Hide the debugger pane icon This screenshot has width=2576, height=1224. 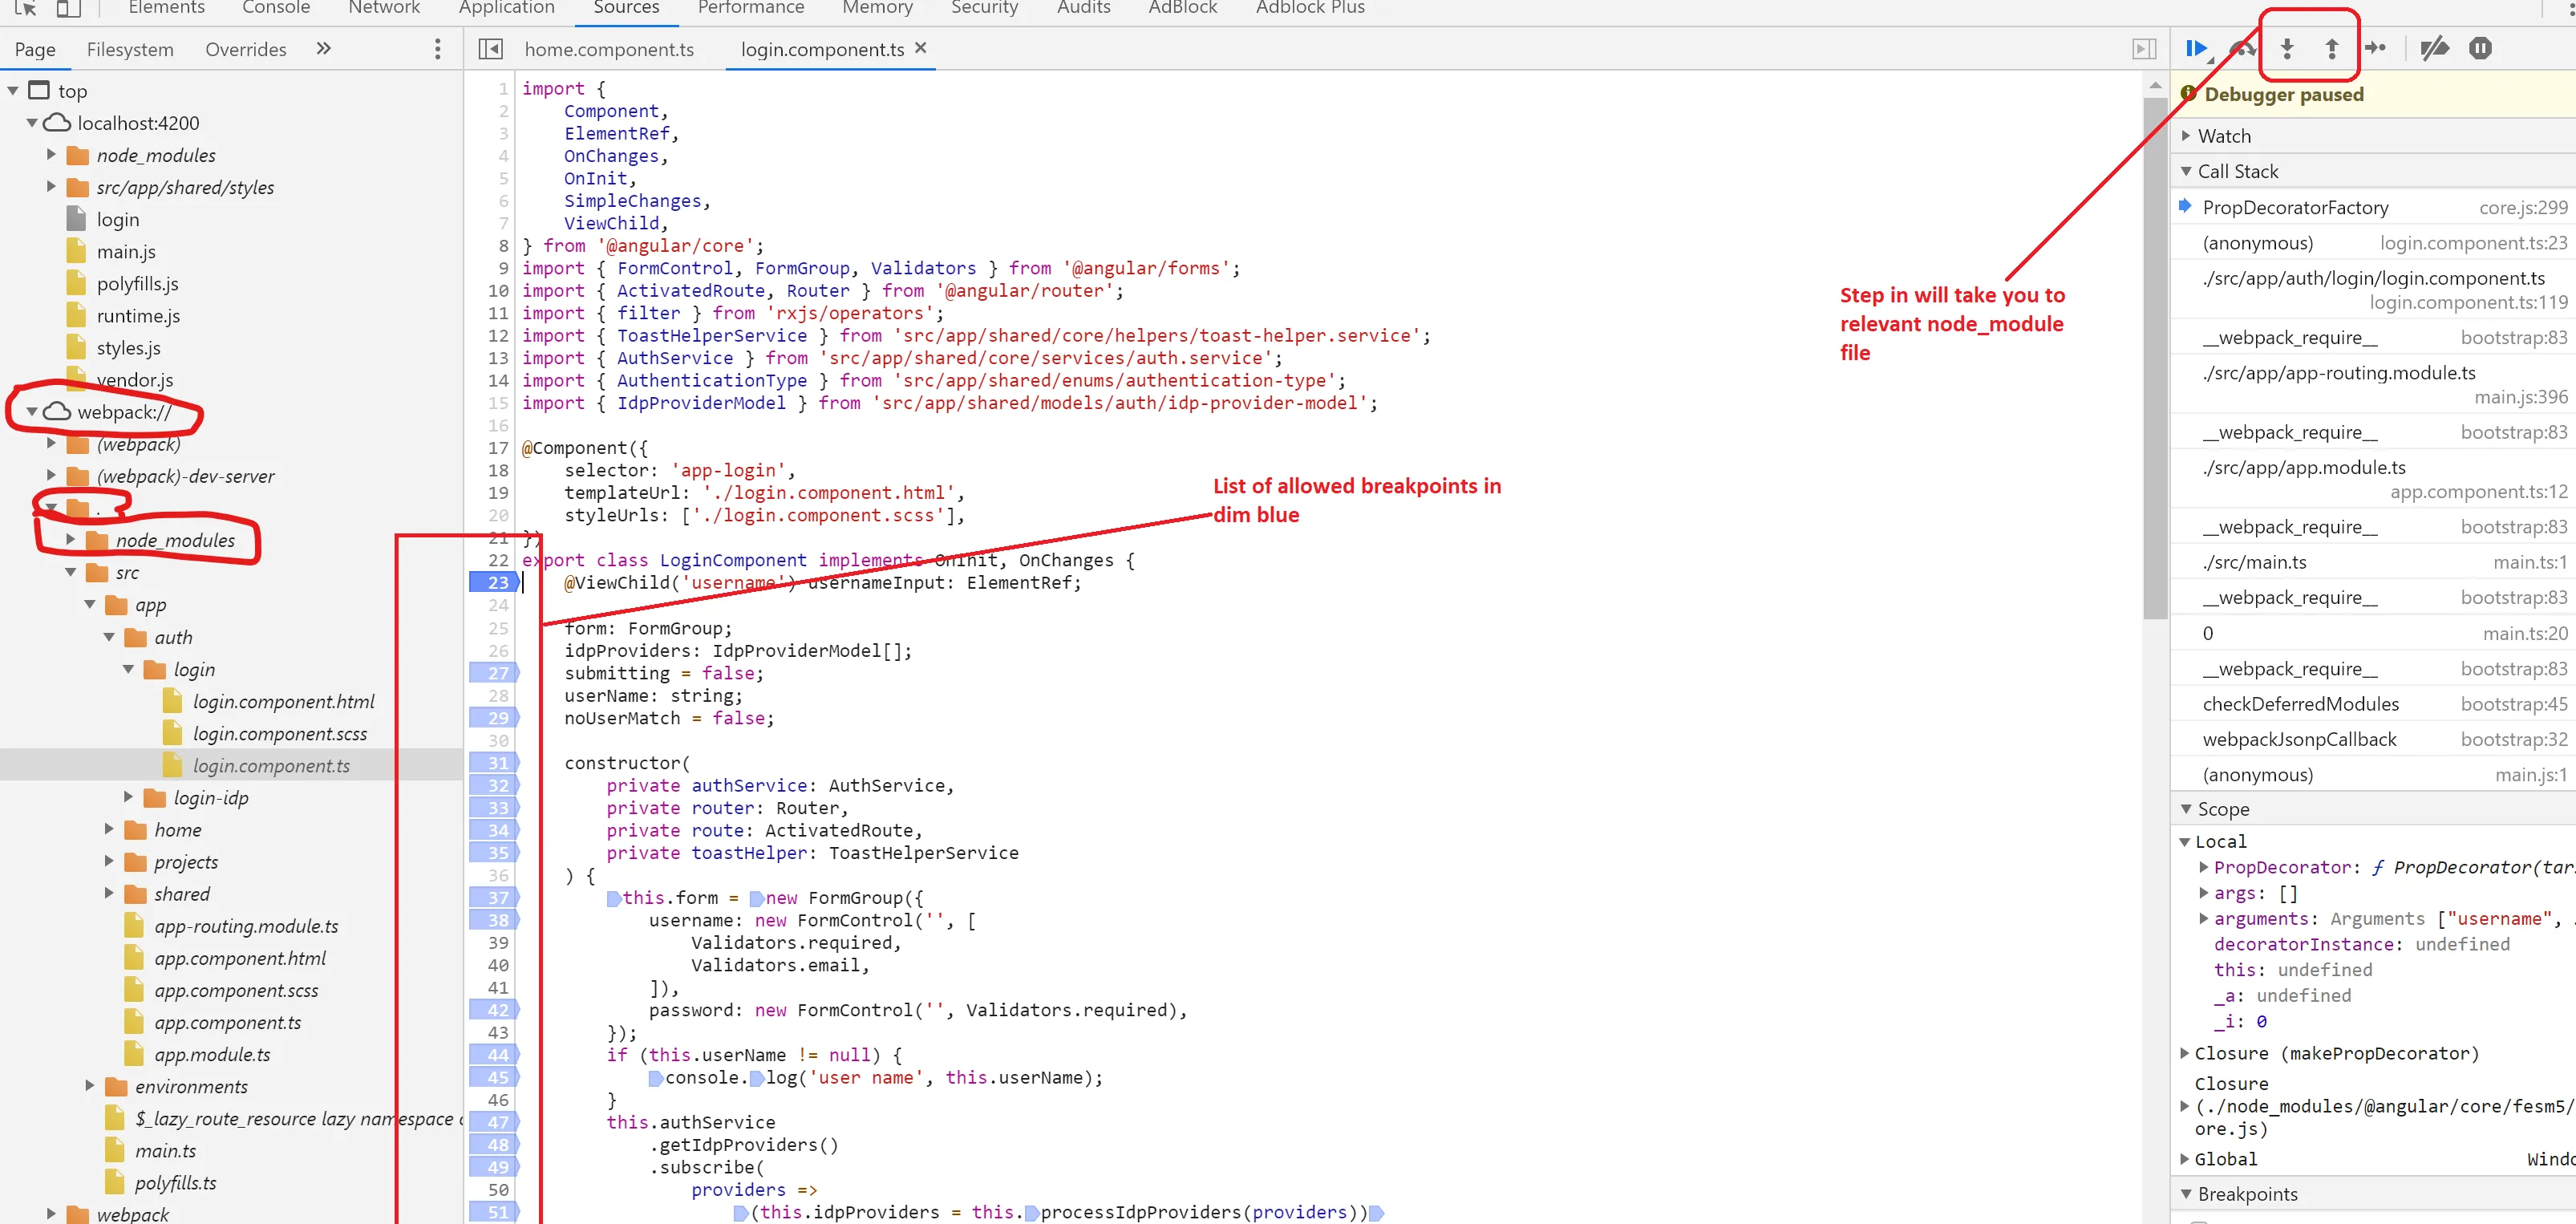[x=2144, y=49]
